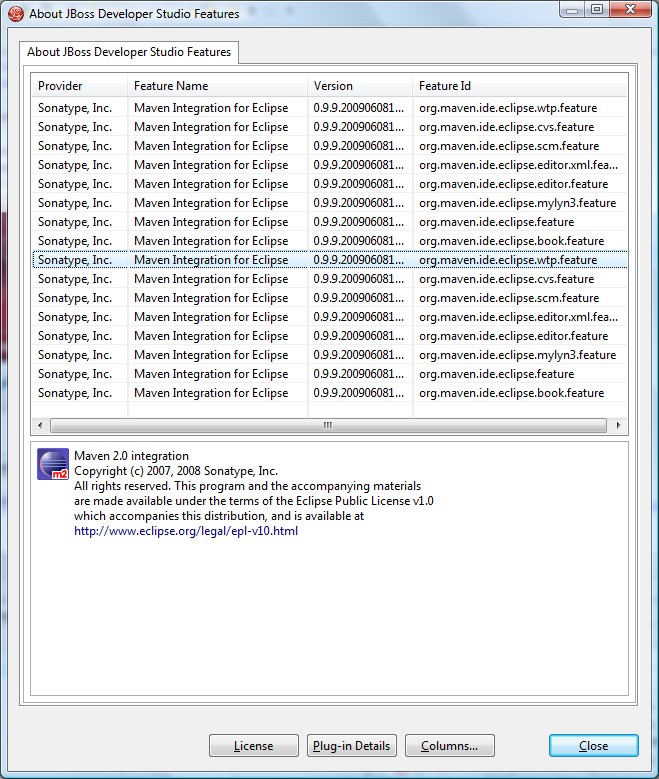Open Plug-in Details
The image size is (659, 779).
[x=351, y=746]
